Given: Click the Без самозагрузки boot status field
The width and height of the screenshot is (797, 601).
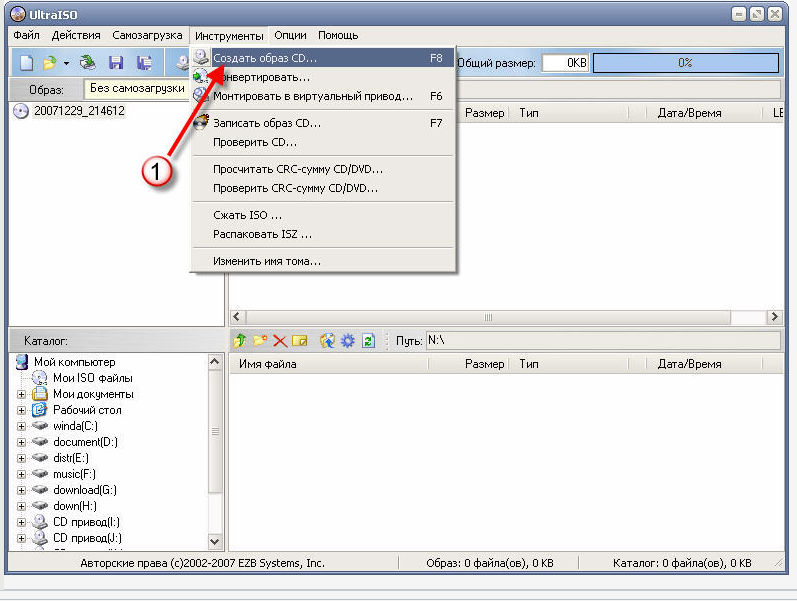Looking at the screenshot, I should click(x=137, y=89).
